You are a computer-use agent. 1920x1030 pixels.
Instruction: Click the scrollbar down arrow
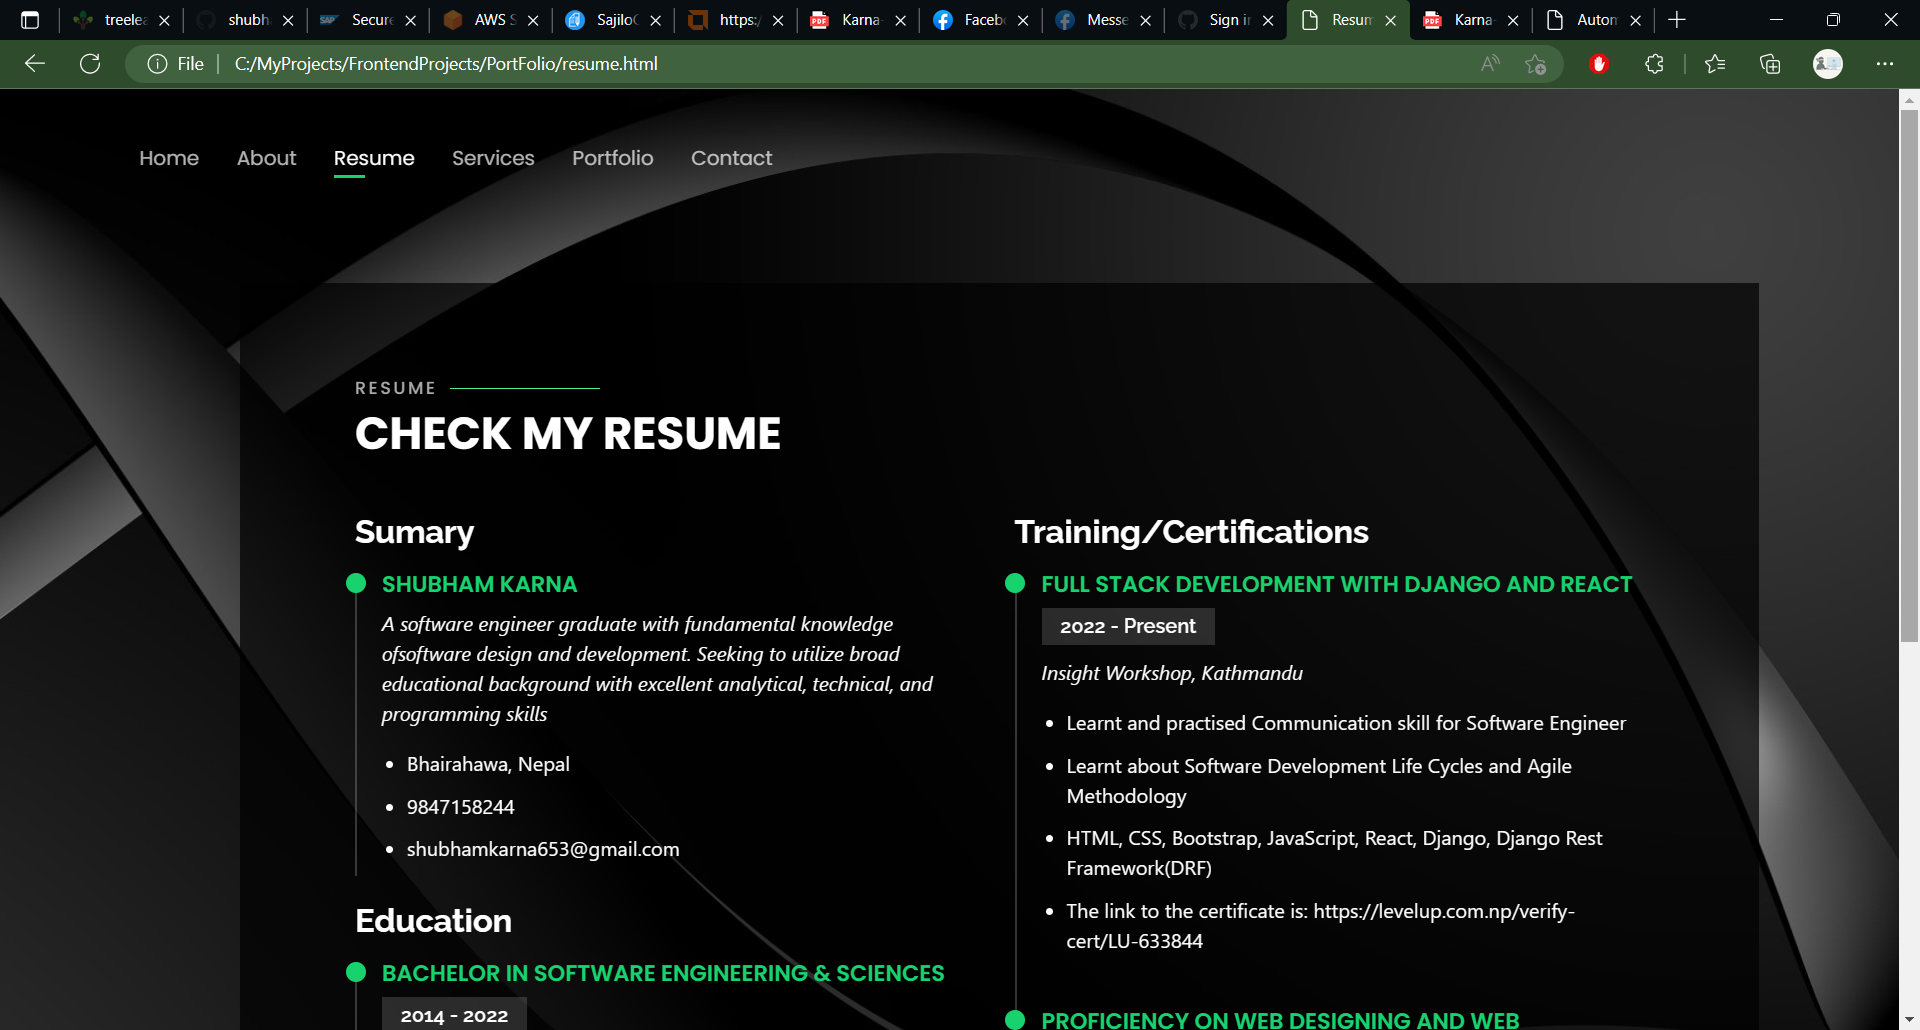pyautogui.click(x=1909, y=1019)
